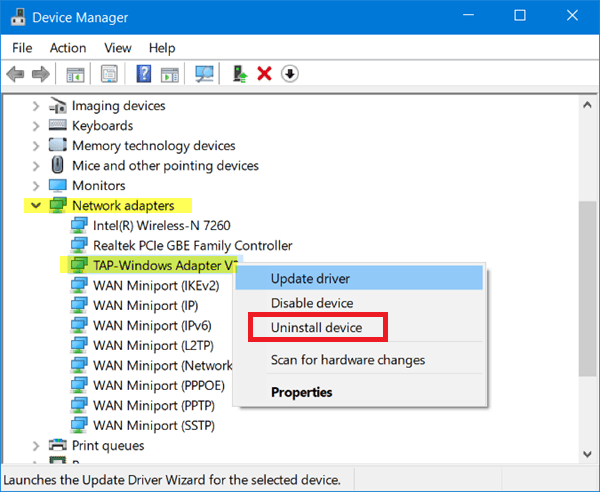The image size is (600, 492).
Task: Expand the Monitors node
Action: pyautogui.click(x=36, y=186)
